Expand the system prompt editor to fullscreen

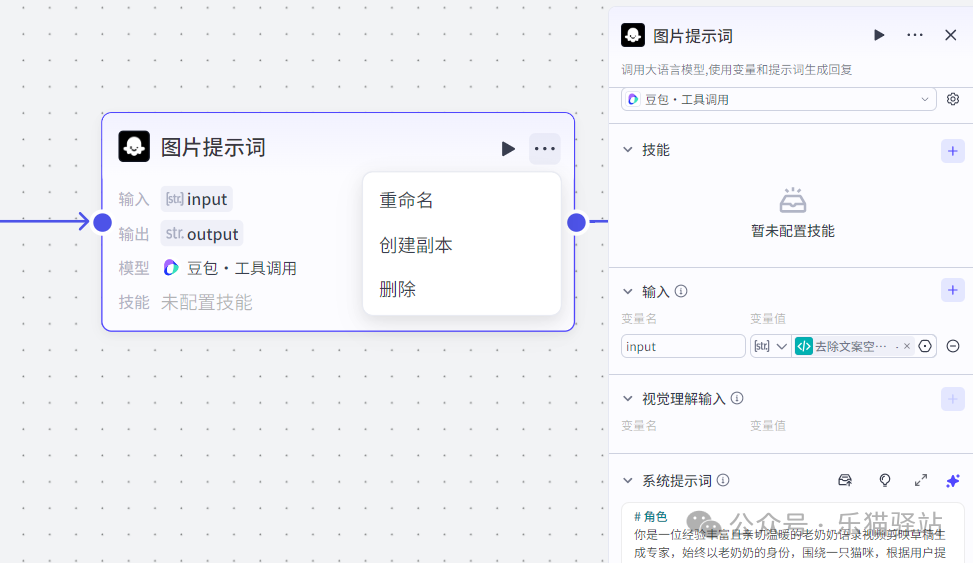click(921, 481)
